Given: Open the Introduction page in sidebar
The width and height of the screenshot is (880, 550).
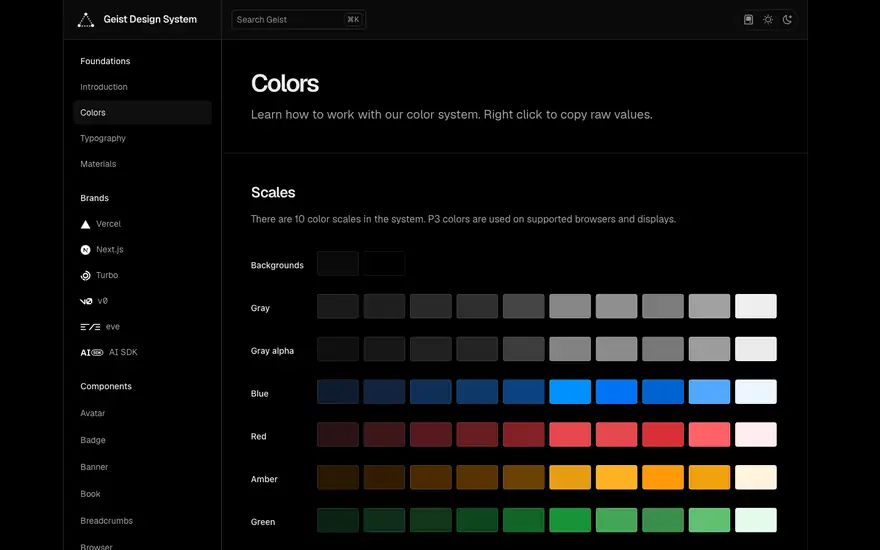Looking at the screenshot, I should (104, 87).
